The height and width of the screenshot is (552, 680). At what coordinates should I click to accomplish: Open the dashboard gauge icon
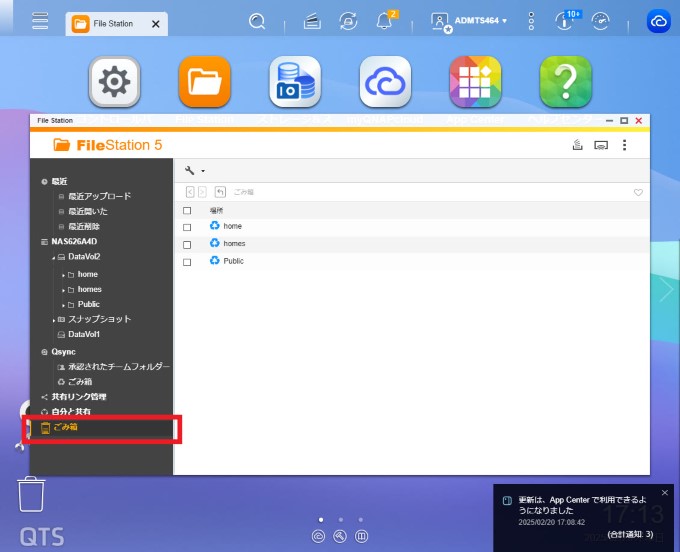pyautogui.click(x=601, y=21)
